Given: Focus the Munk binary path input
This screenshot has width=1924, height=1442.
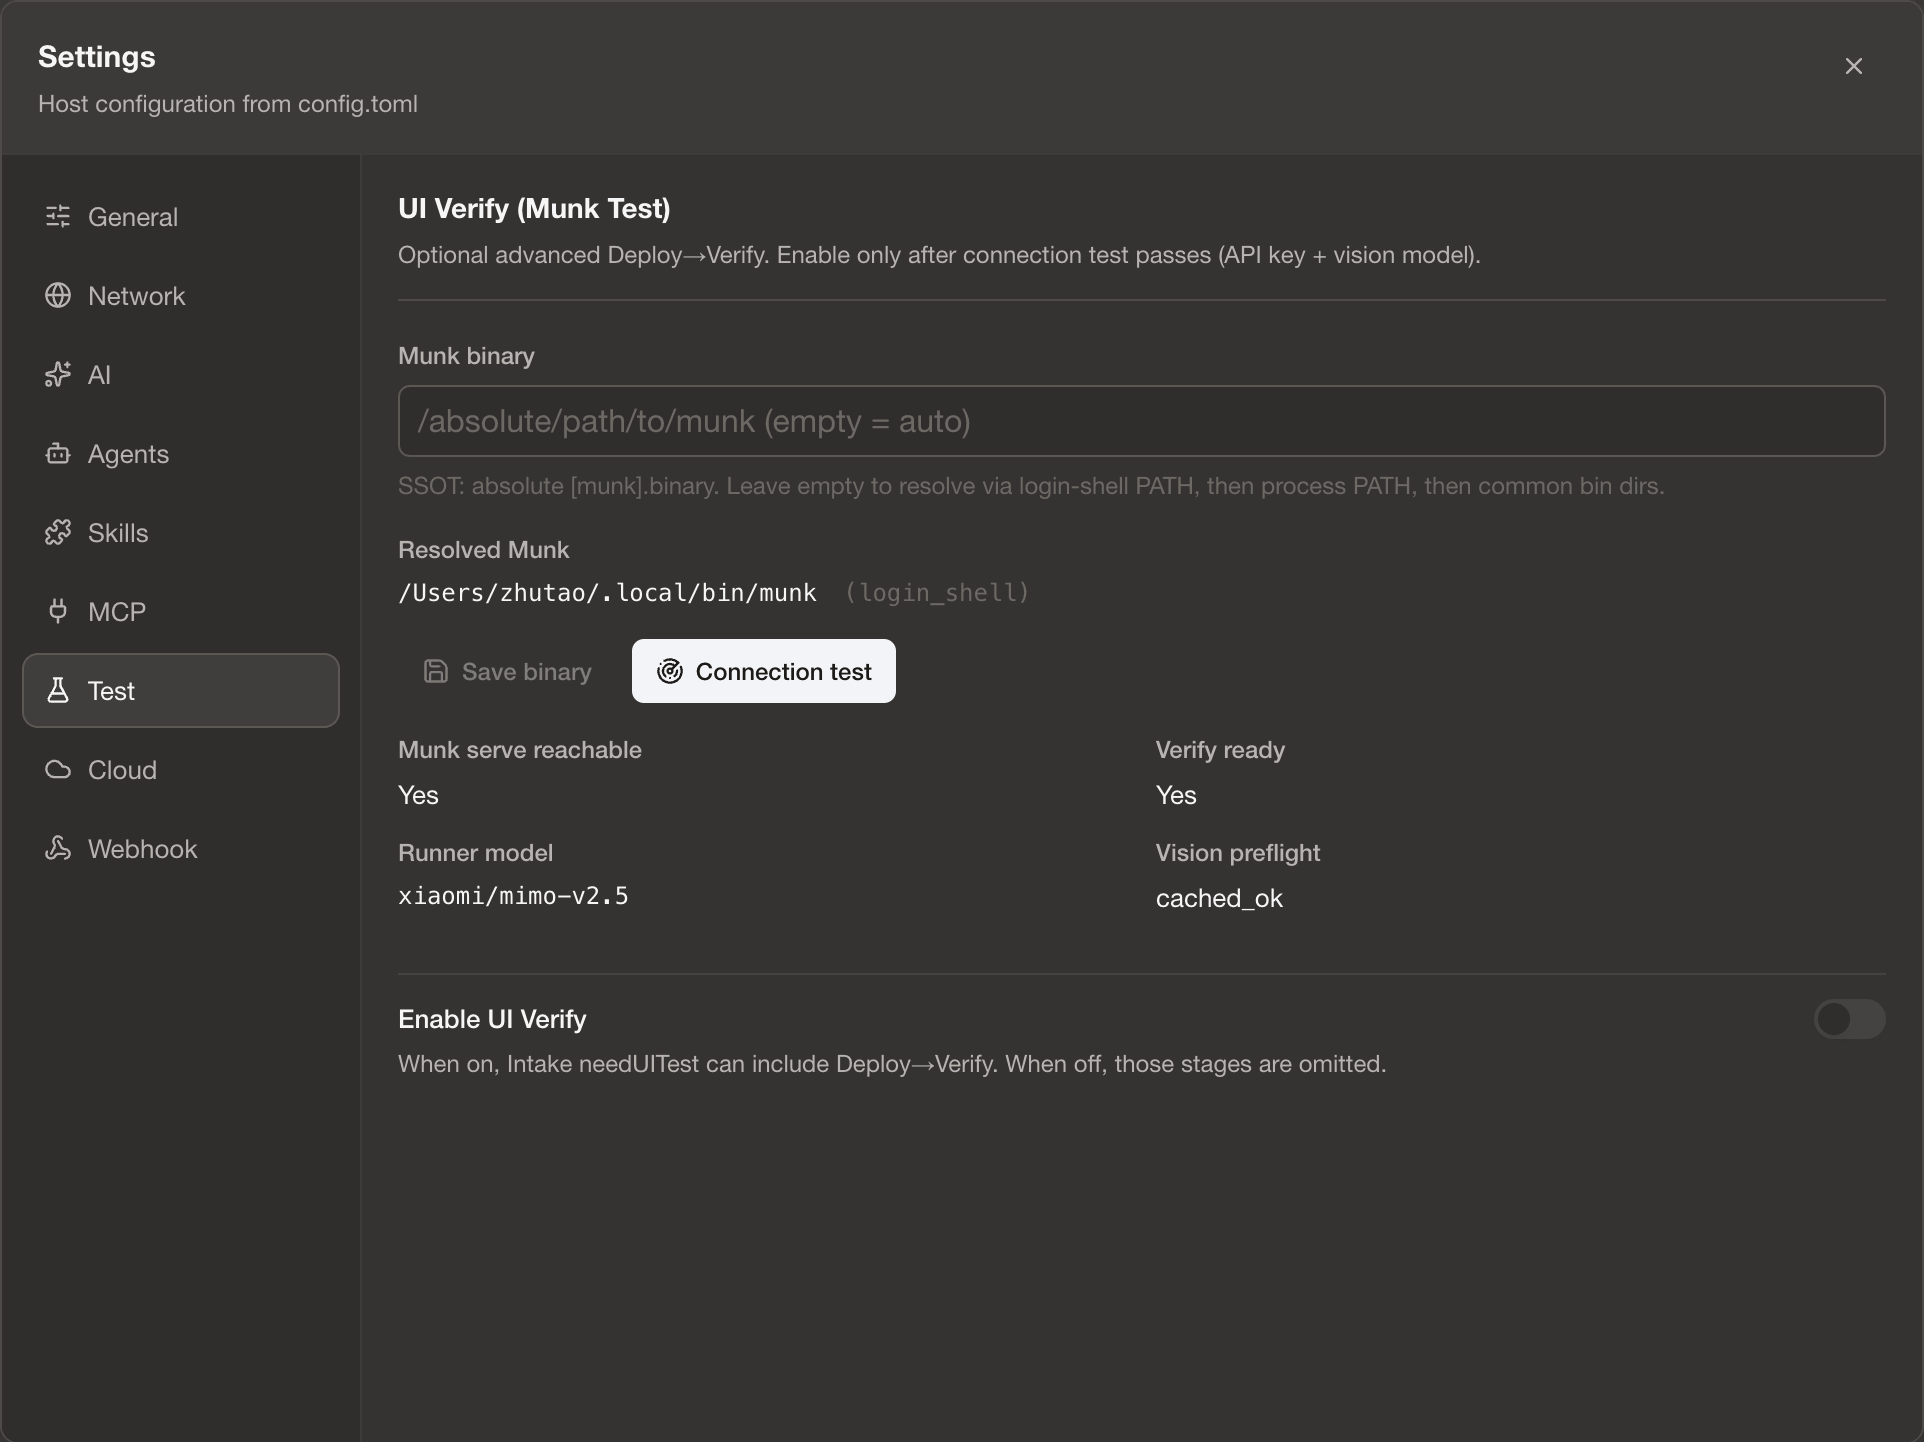Looking at the screenshot, I should (1142, 421).
